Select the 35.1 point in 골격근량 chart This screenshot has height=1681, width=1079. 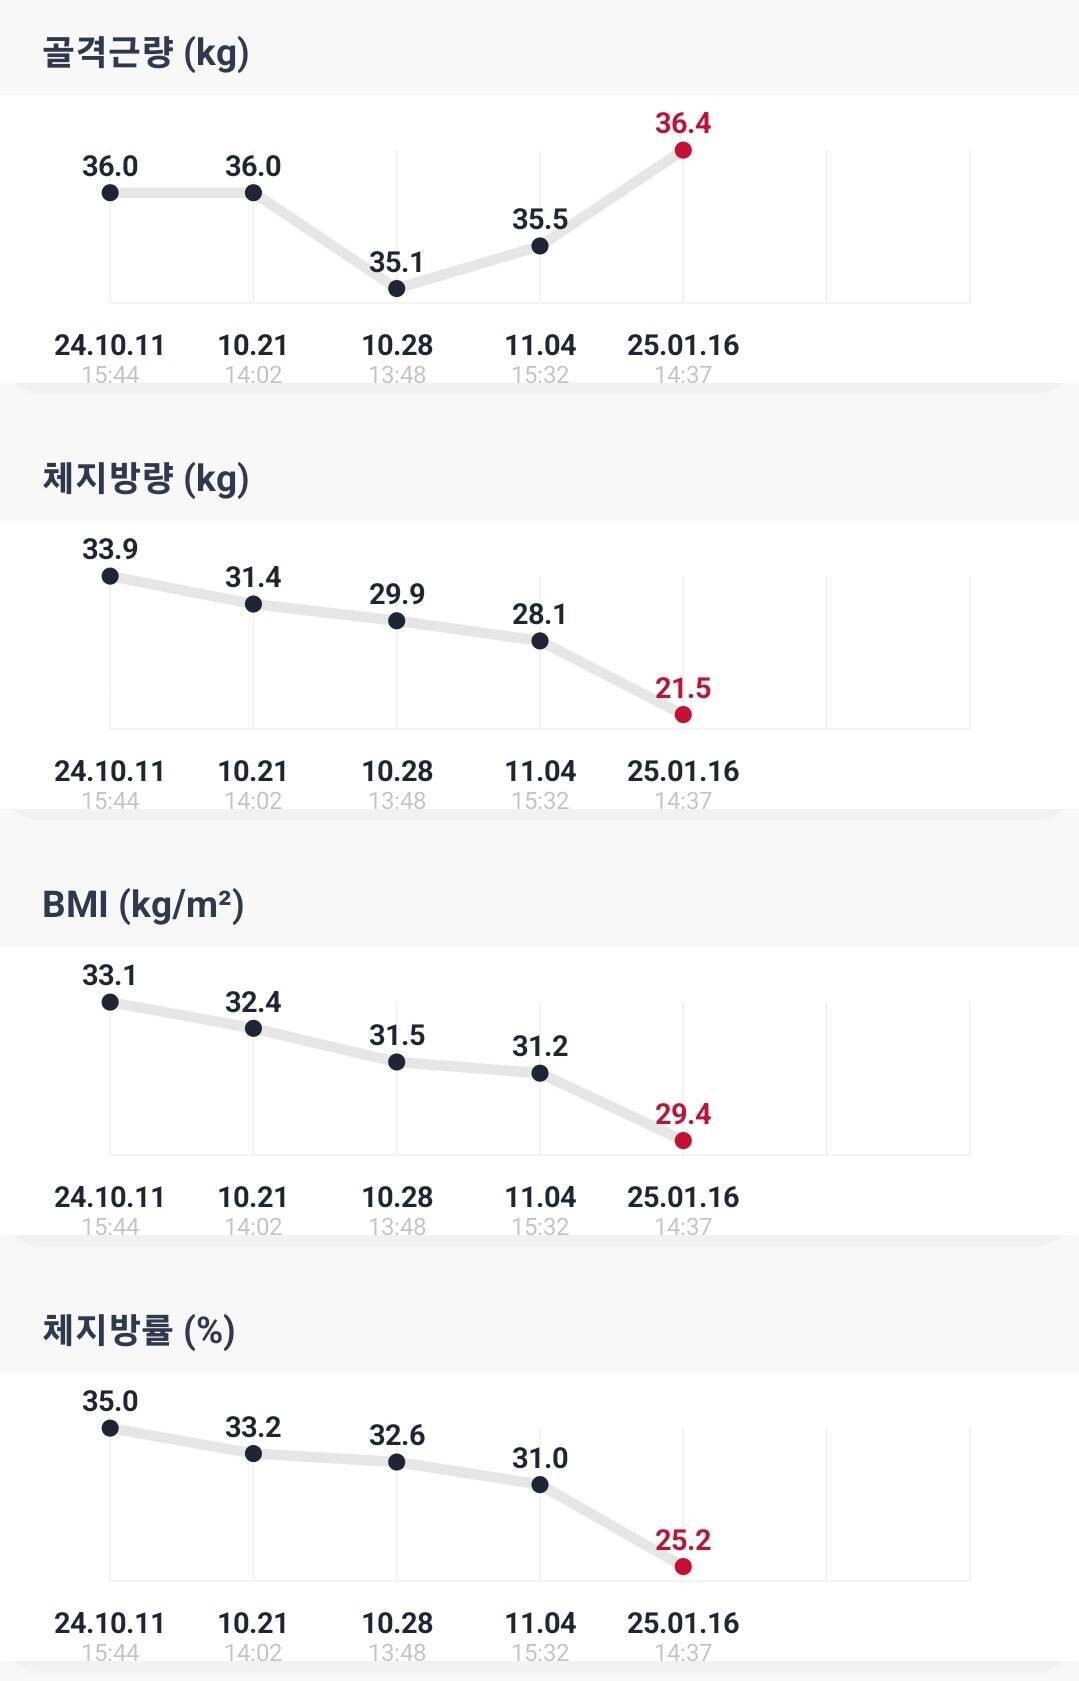(x=397, y=288)
